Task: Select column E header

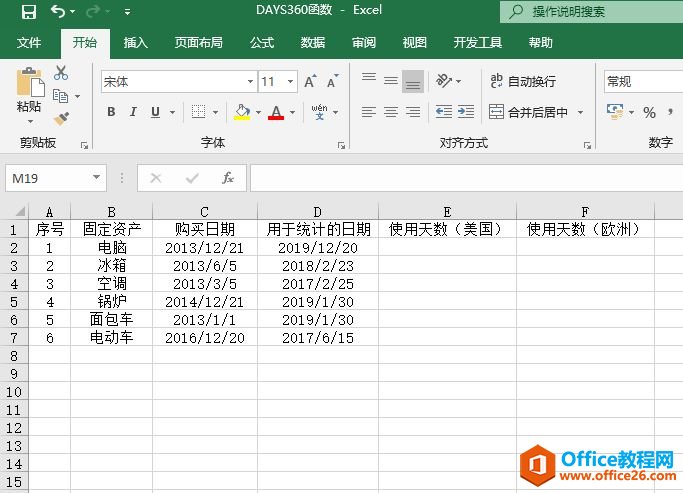Action: pos(447,212)
